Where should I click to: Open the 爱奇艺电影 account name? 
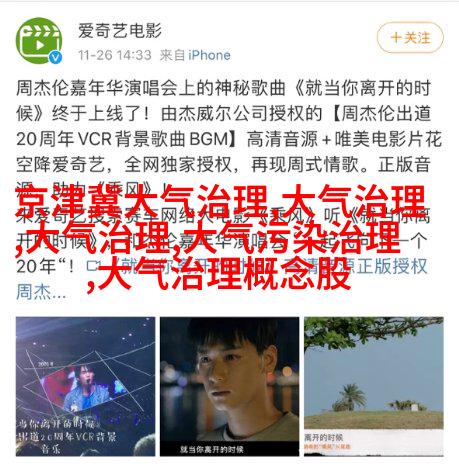[x=120, y=31]
